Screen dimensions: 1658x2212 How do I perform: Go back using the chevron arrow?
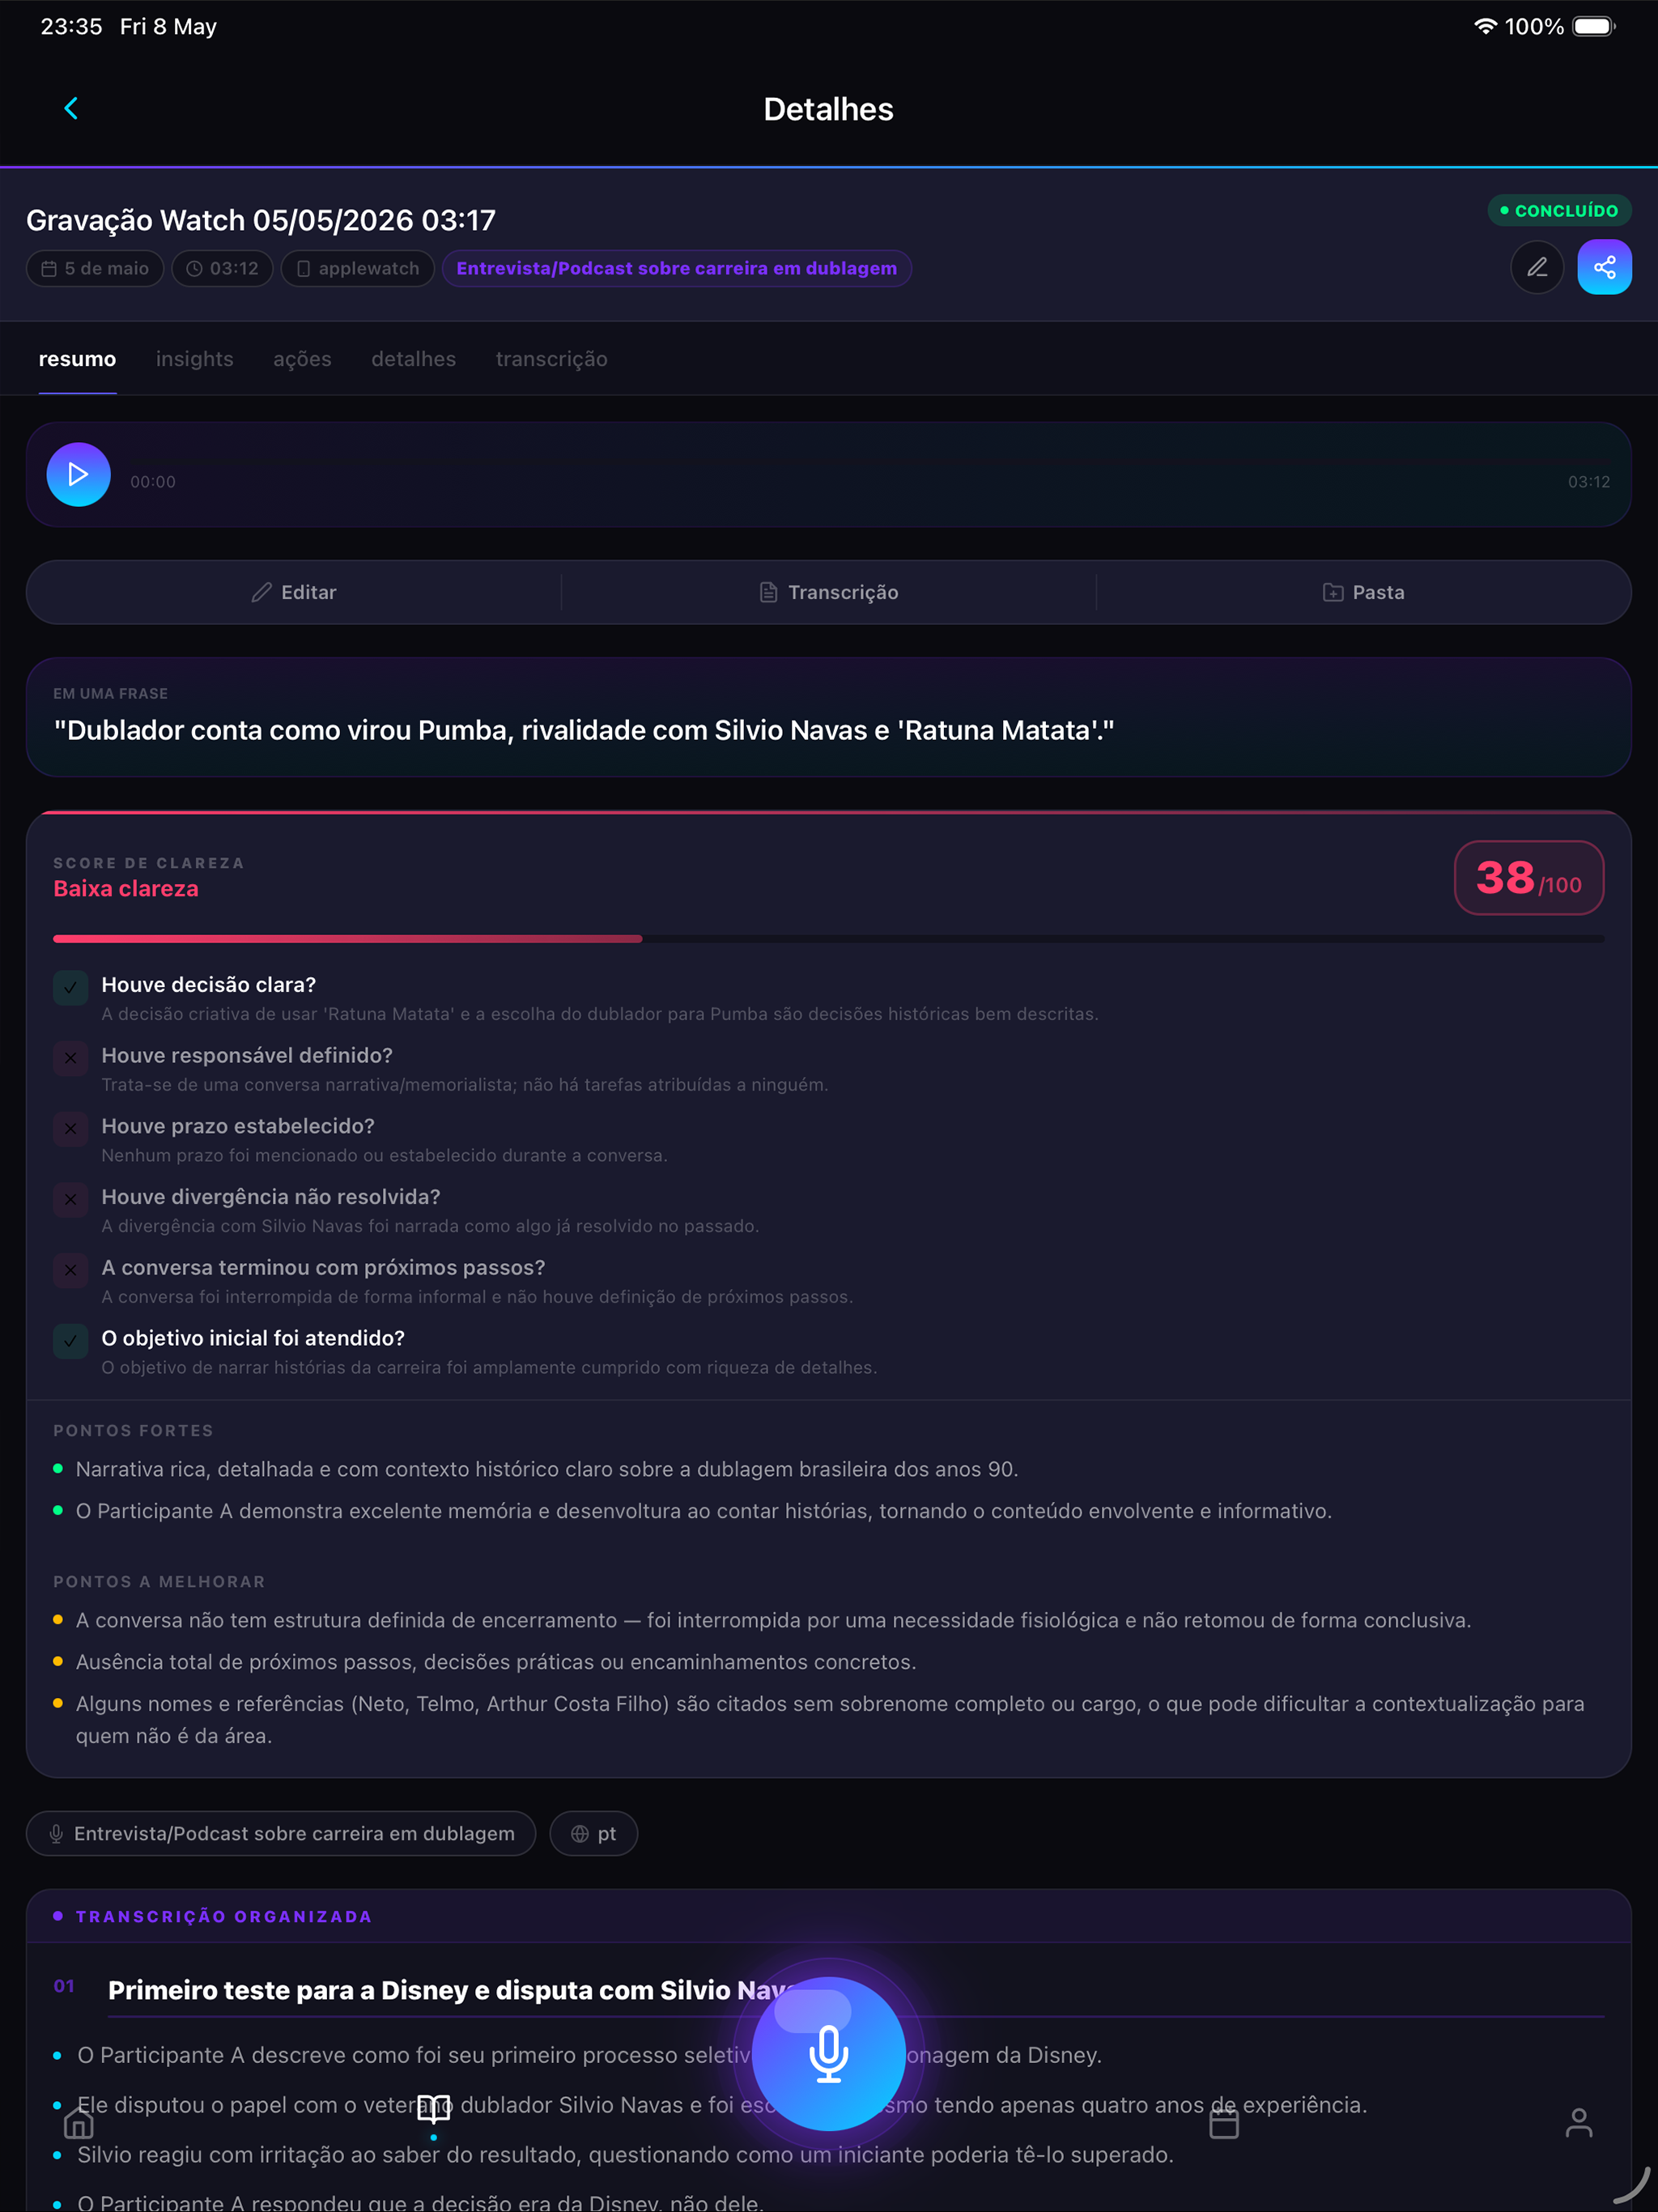[x=71, y=108]
